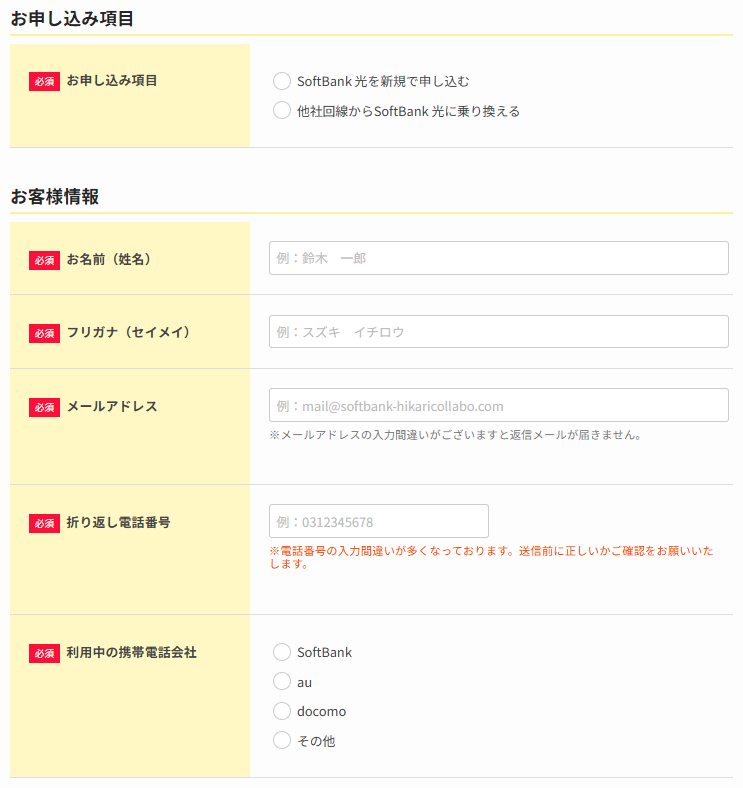Click the 必須 badge beside フリガナ
Image resolution: width=743 pixels, height=788 pixels.
(x=44, y=334)
